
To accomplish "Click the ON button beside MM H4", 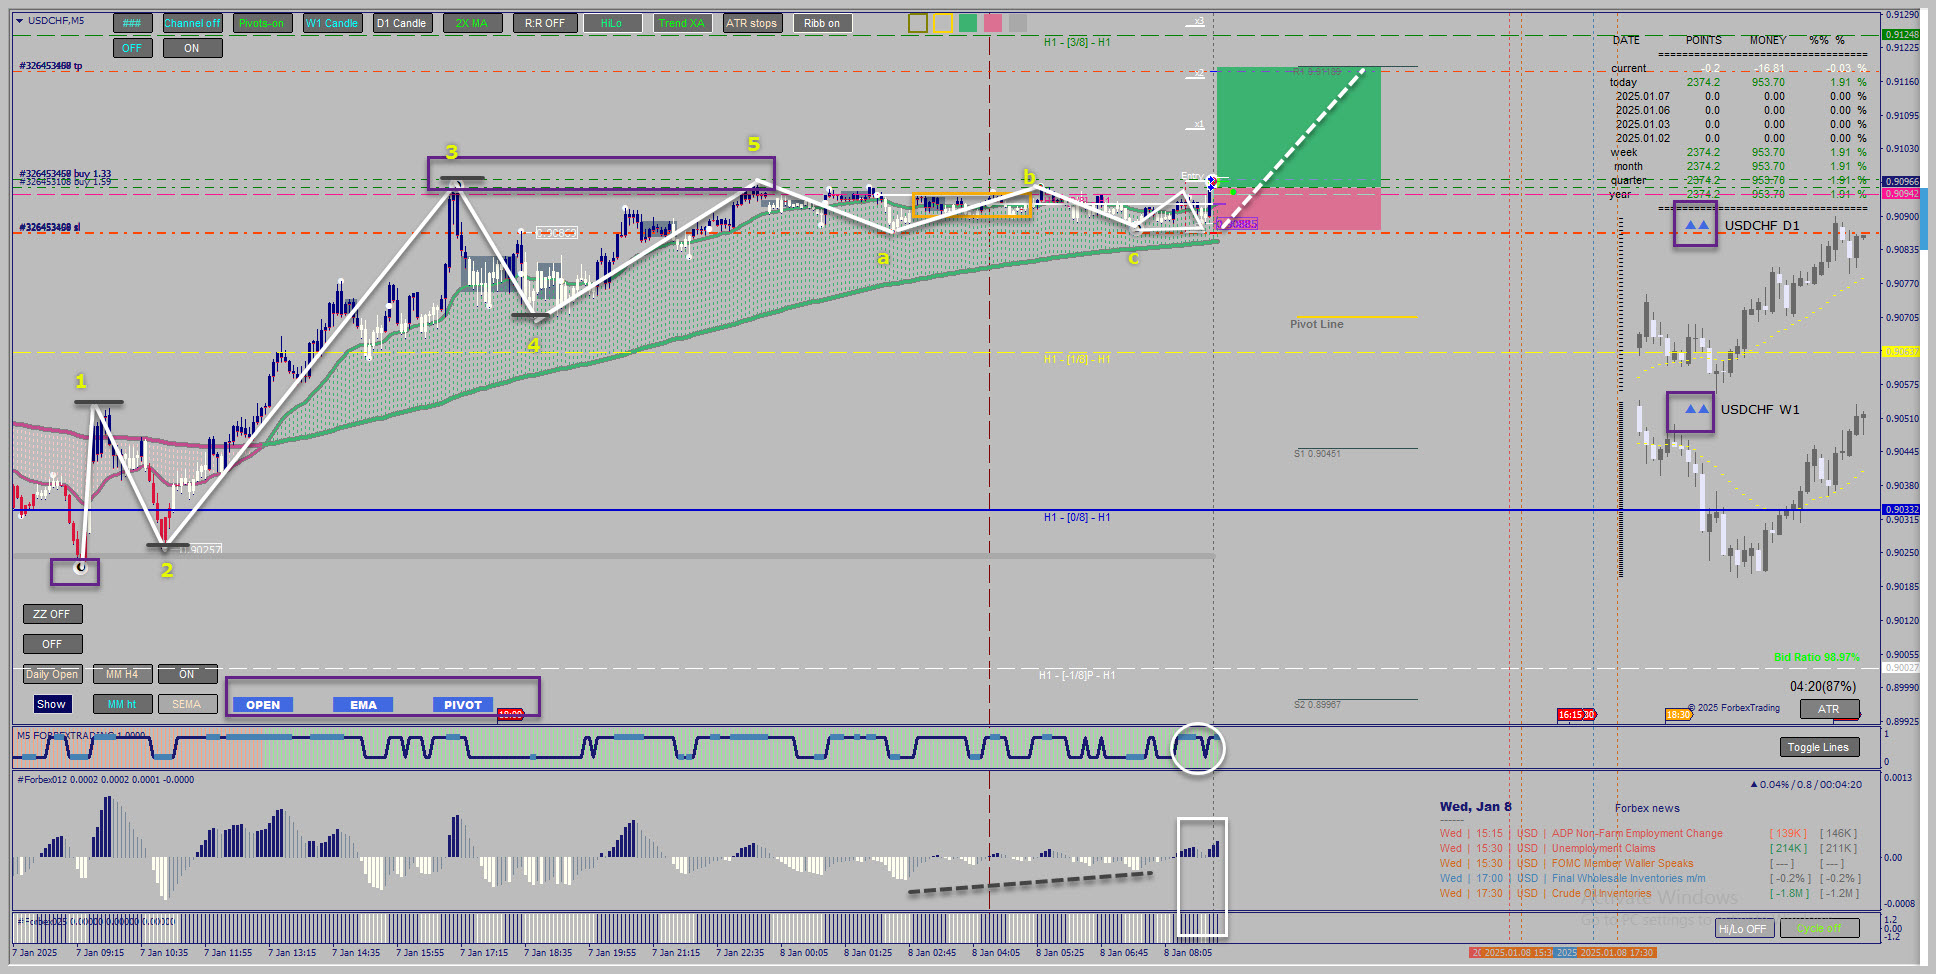I will 187,674.
